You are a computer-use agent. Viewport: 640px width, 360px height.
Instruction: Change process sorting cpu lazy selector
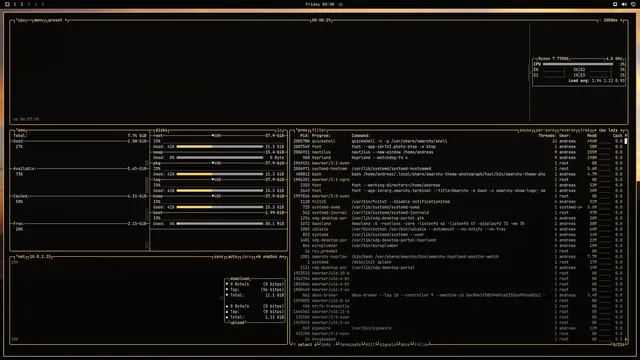pos(609,130)
